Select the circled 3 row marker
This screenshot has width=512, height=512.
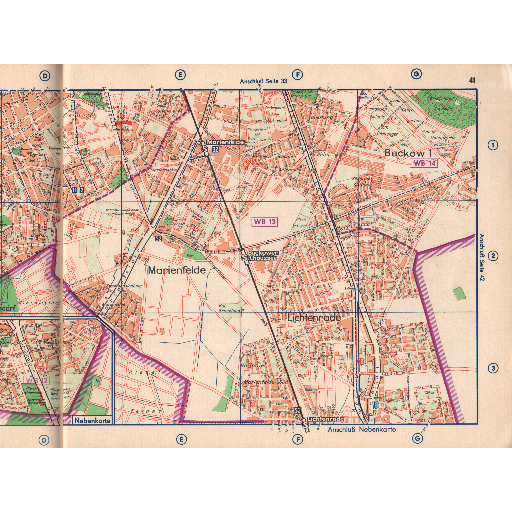pos(493,368)
